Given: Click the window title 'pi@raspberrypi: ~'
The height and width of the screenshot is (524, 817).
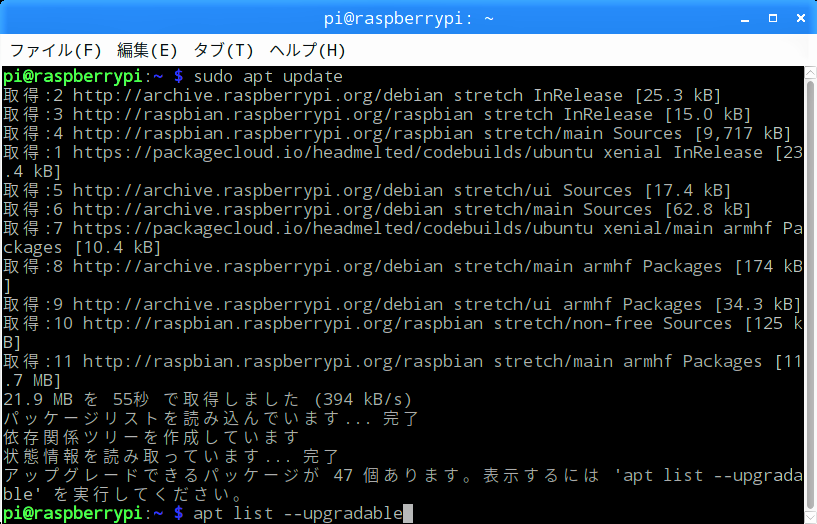Looking at the screenshot, I should click(408, 19).
